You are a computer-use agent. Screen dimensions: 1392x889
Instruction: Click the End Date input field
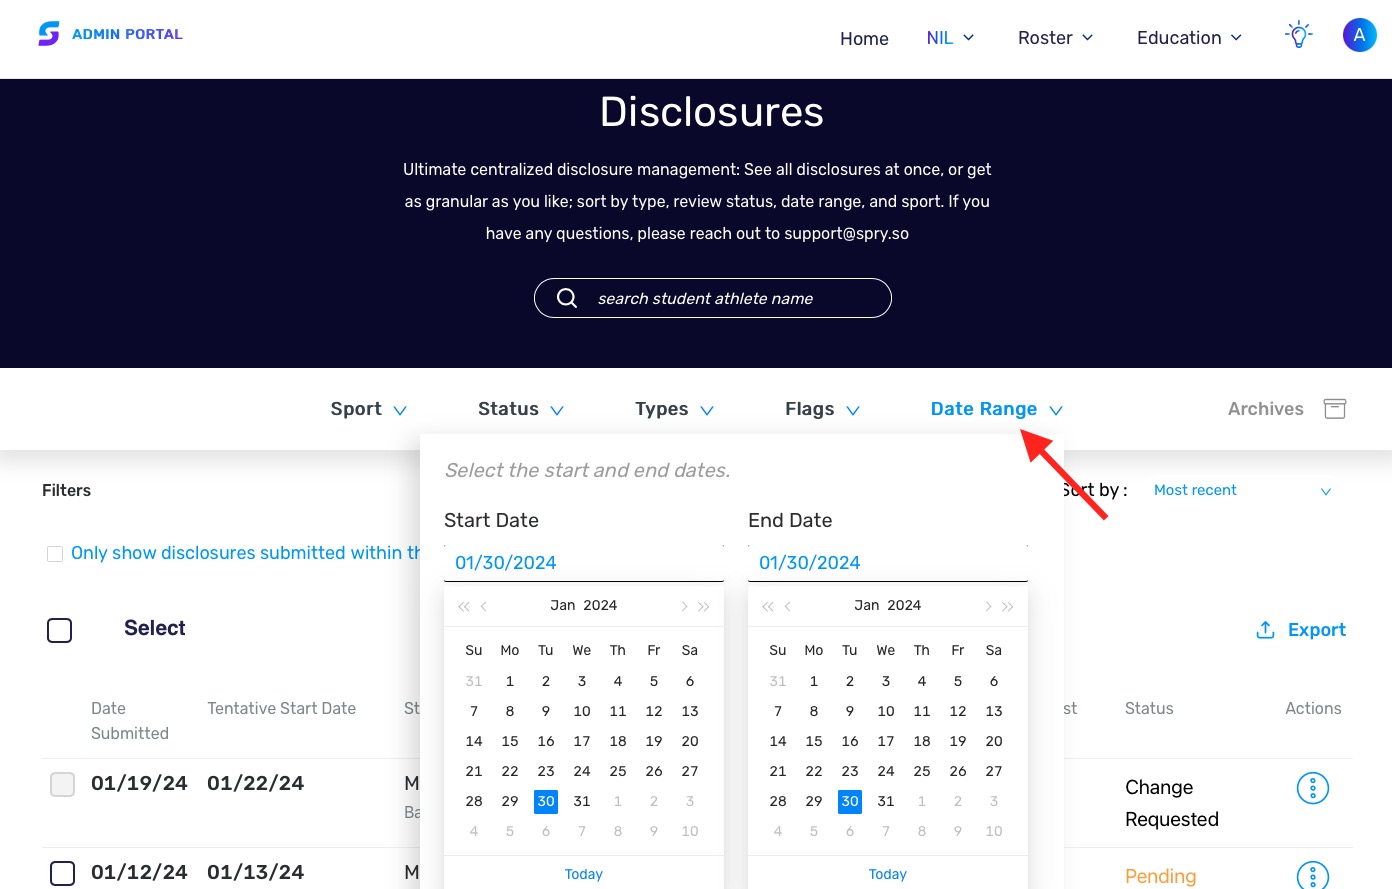coord(888,563)
